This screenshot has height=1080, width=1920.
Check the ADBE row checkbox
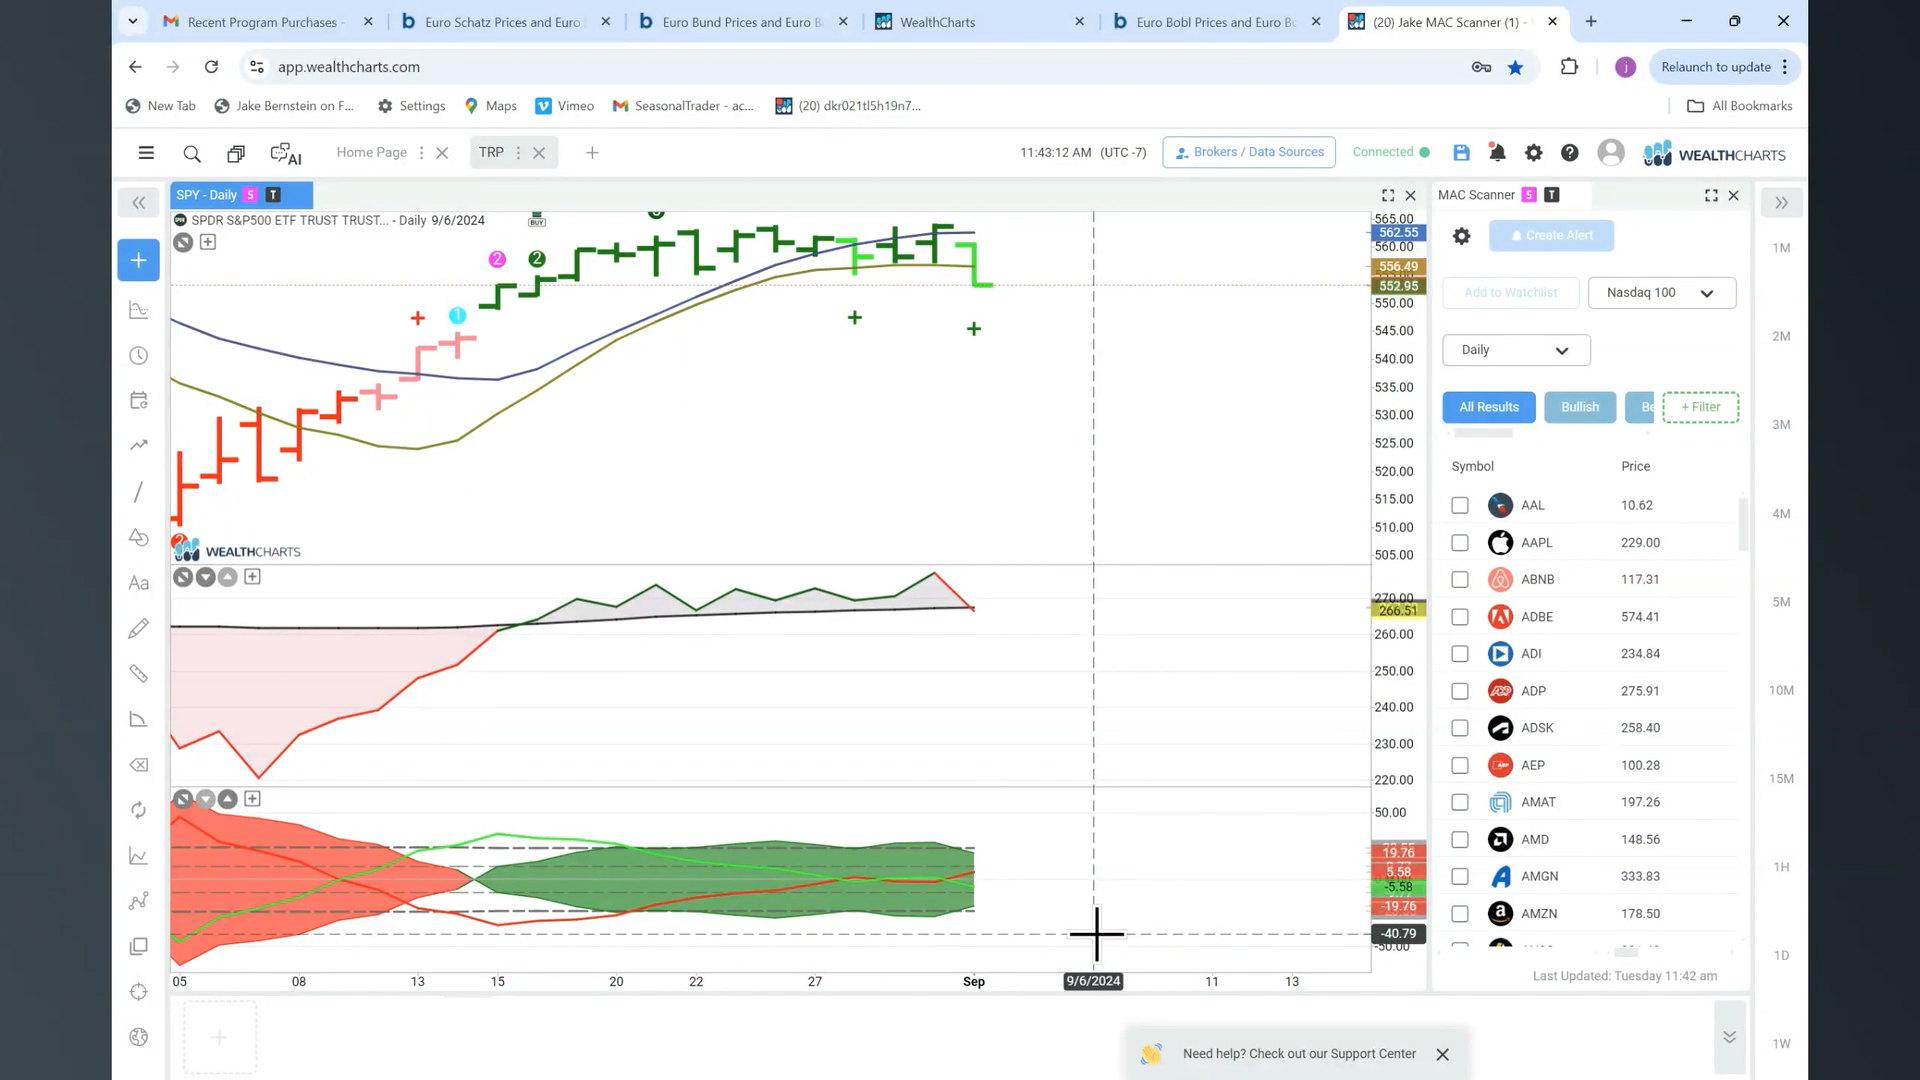(1459, 617)
